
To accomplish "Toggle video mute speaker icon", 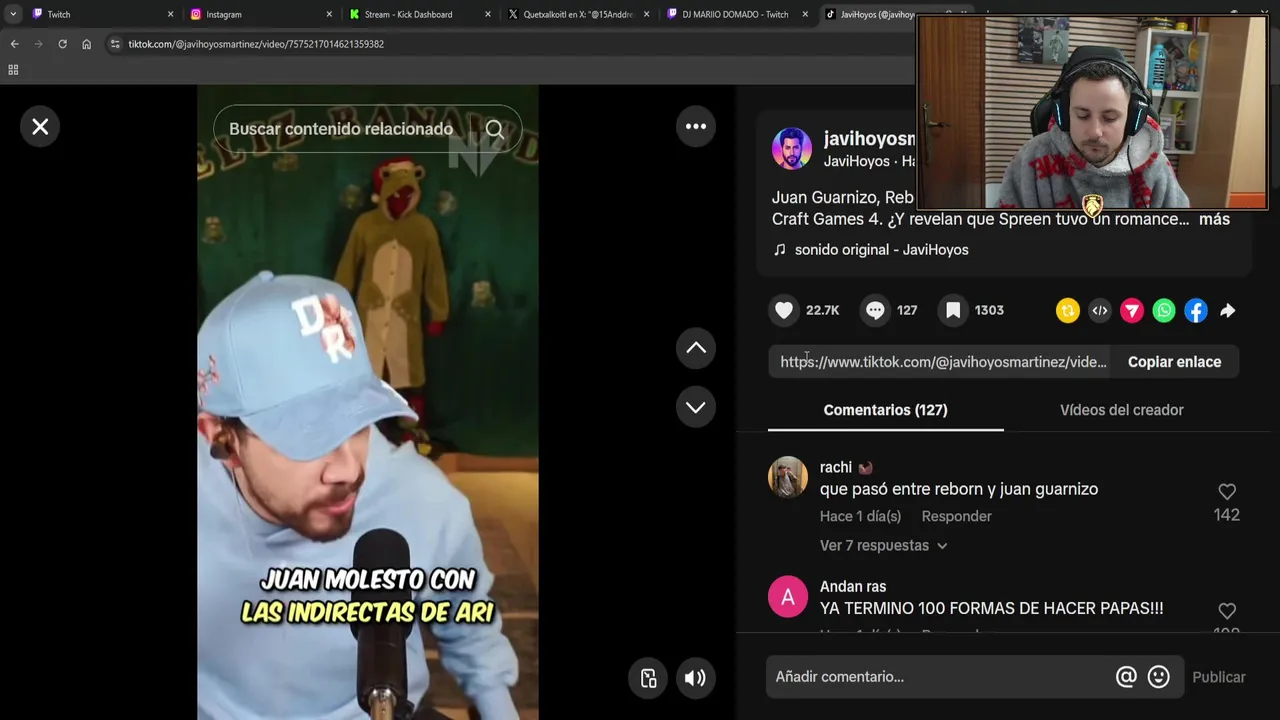I will point(695,678).
